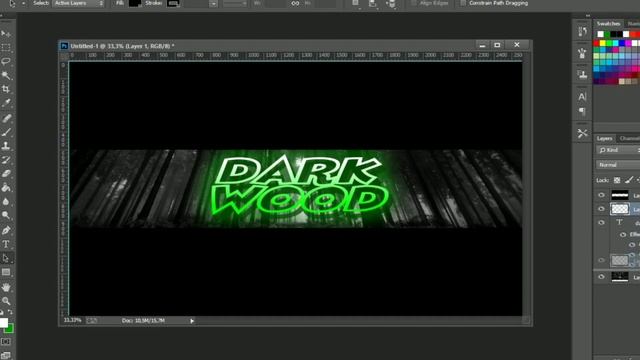Open the stroke width dropdown arrow
The height and width of the screenshot is (360, 640).
(x=213, y=4)
